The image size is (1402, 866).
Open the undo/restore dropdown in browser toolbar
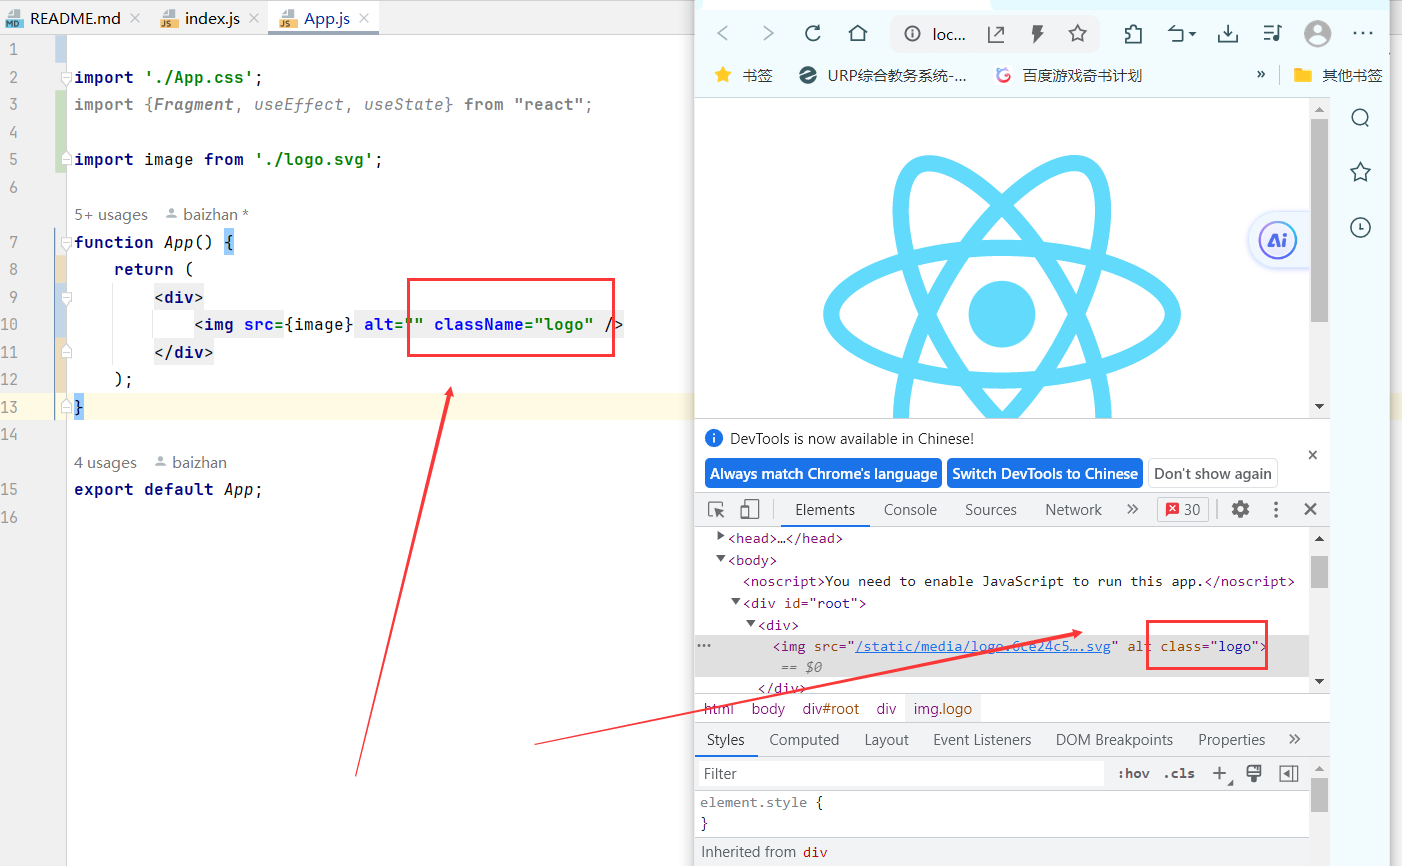point(1181,34)
